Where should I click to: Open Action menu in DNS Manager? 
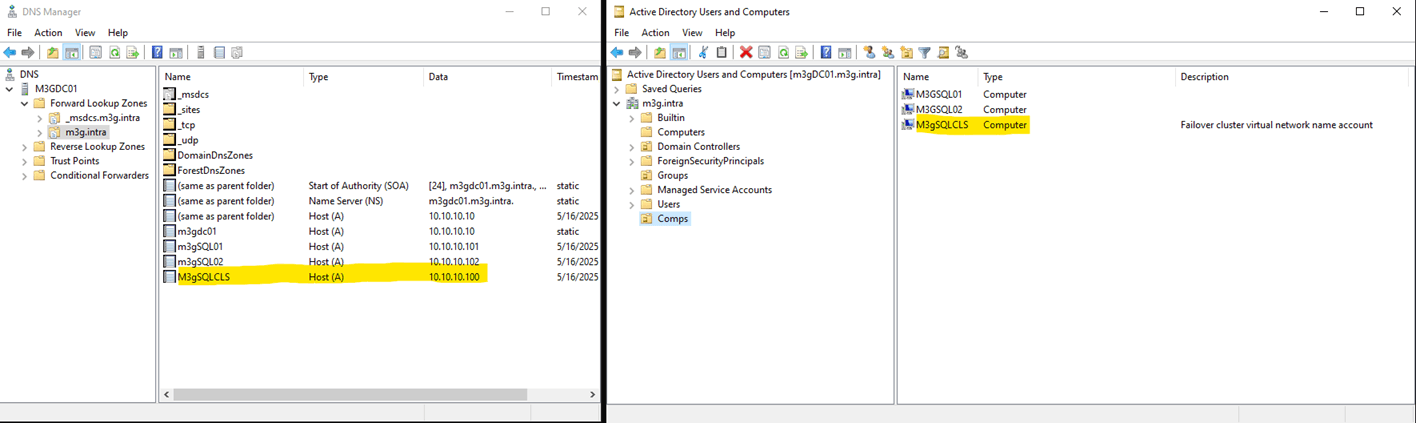point(48,33)
